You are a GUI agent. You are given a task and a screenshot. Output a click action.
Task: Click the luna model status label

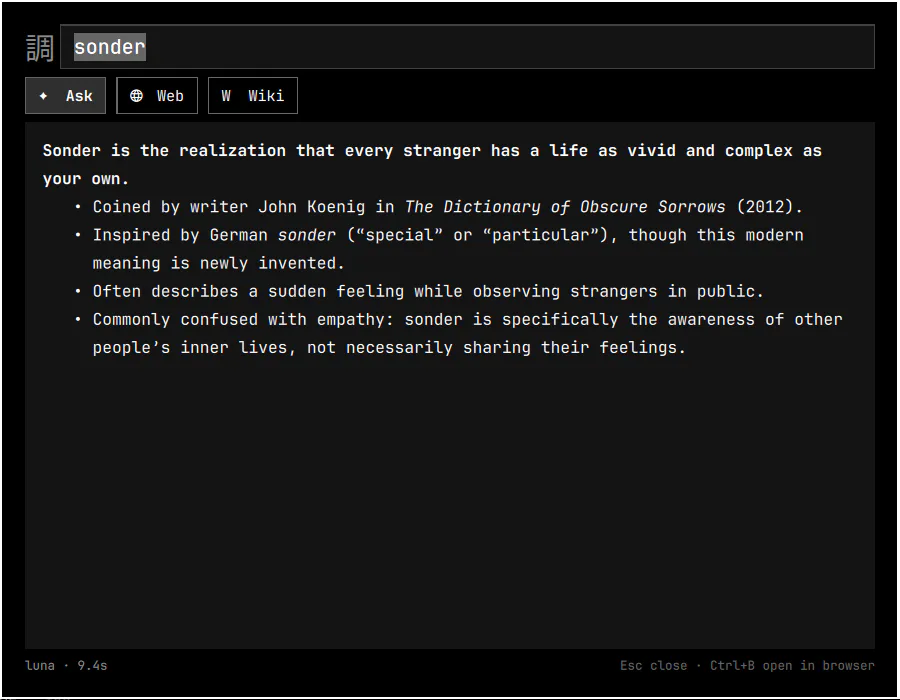point(40,666)
